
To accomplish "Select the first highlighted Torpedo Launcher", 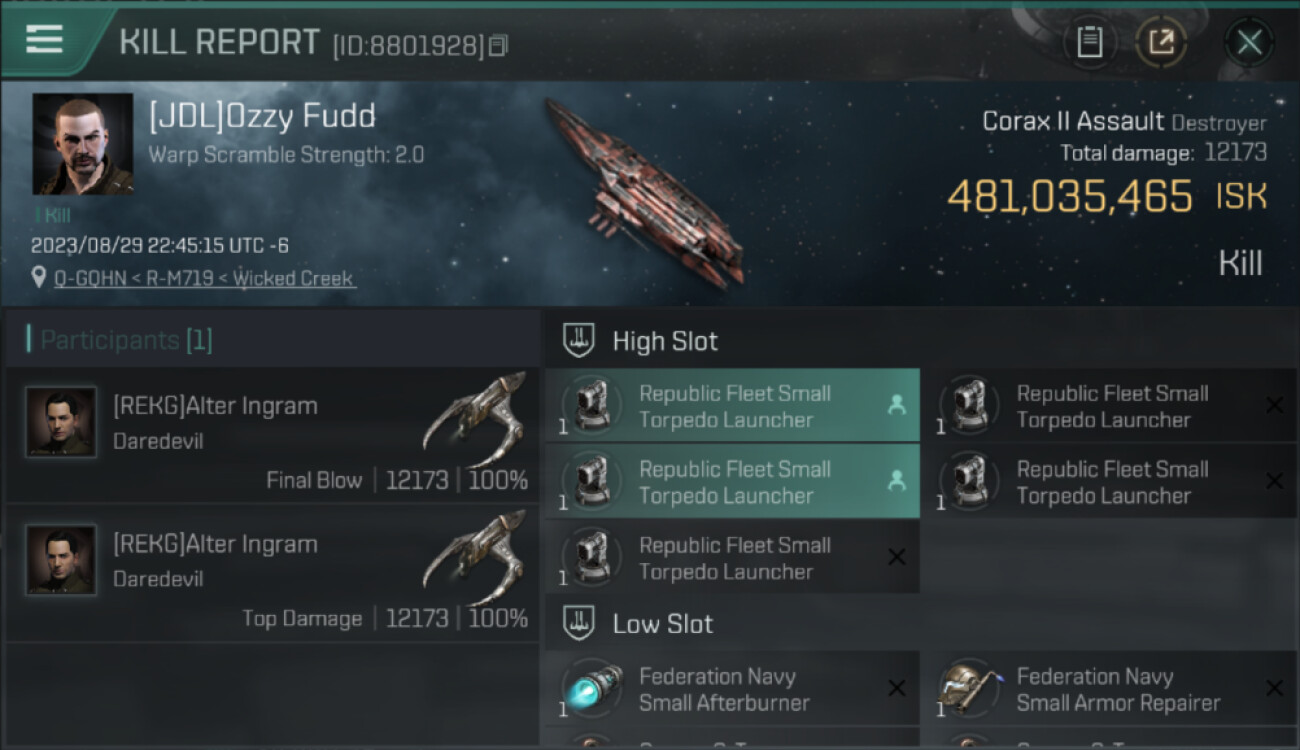I will (x=732, y=406).
